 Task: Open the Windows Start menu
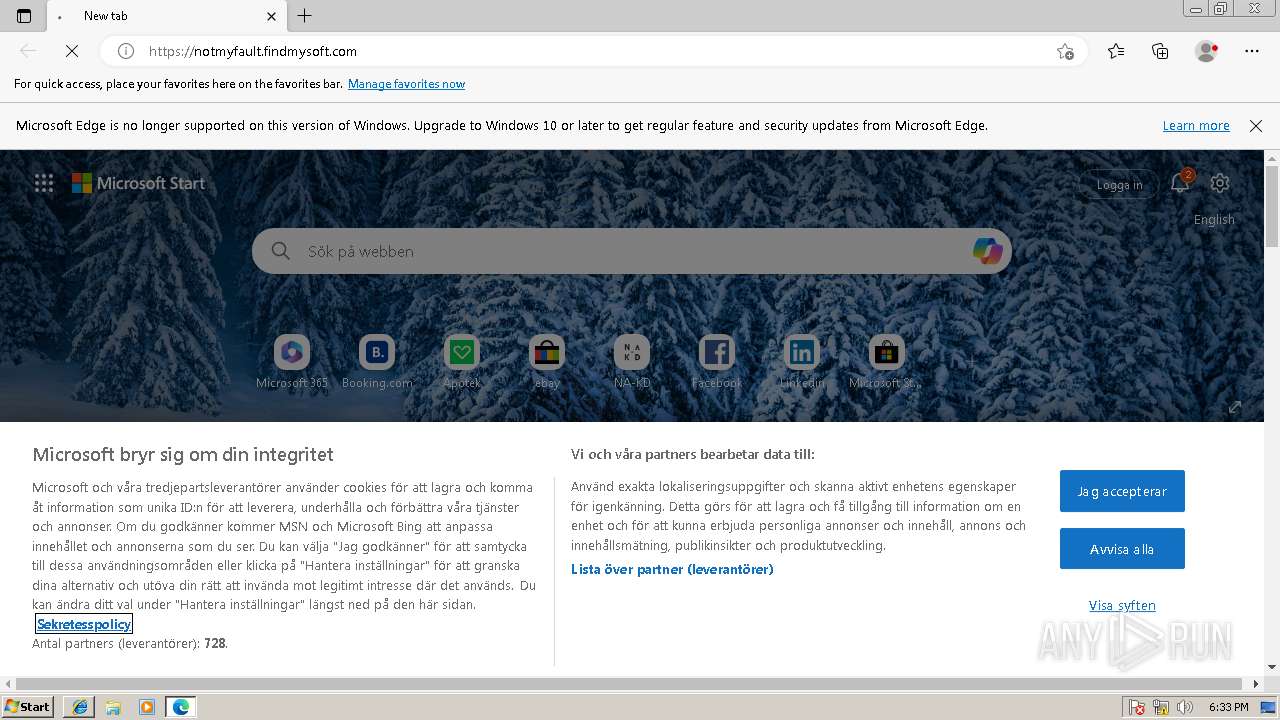click(28, 706)
